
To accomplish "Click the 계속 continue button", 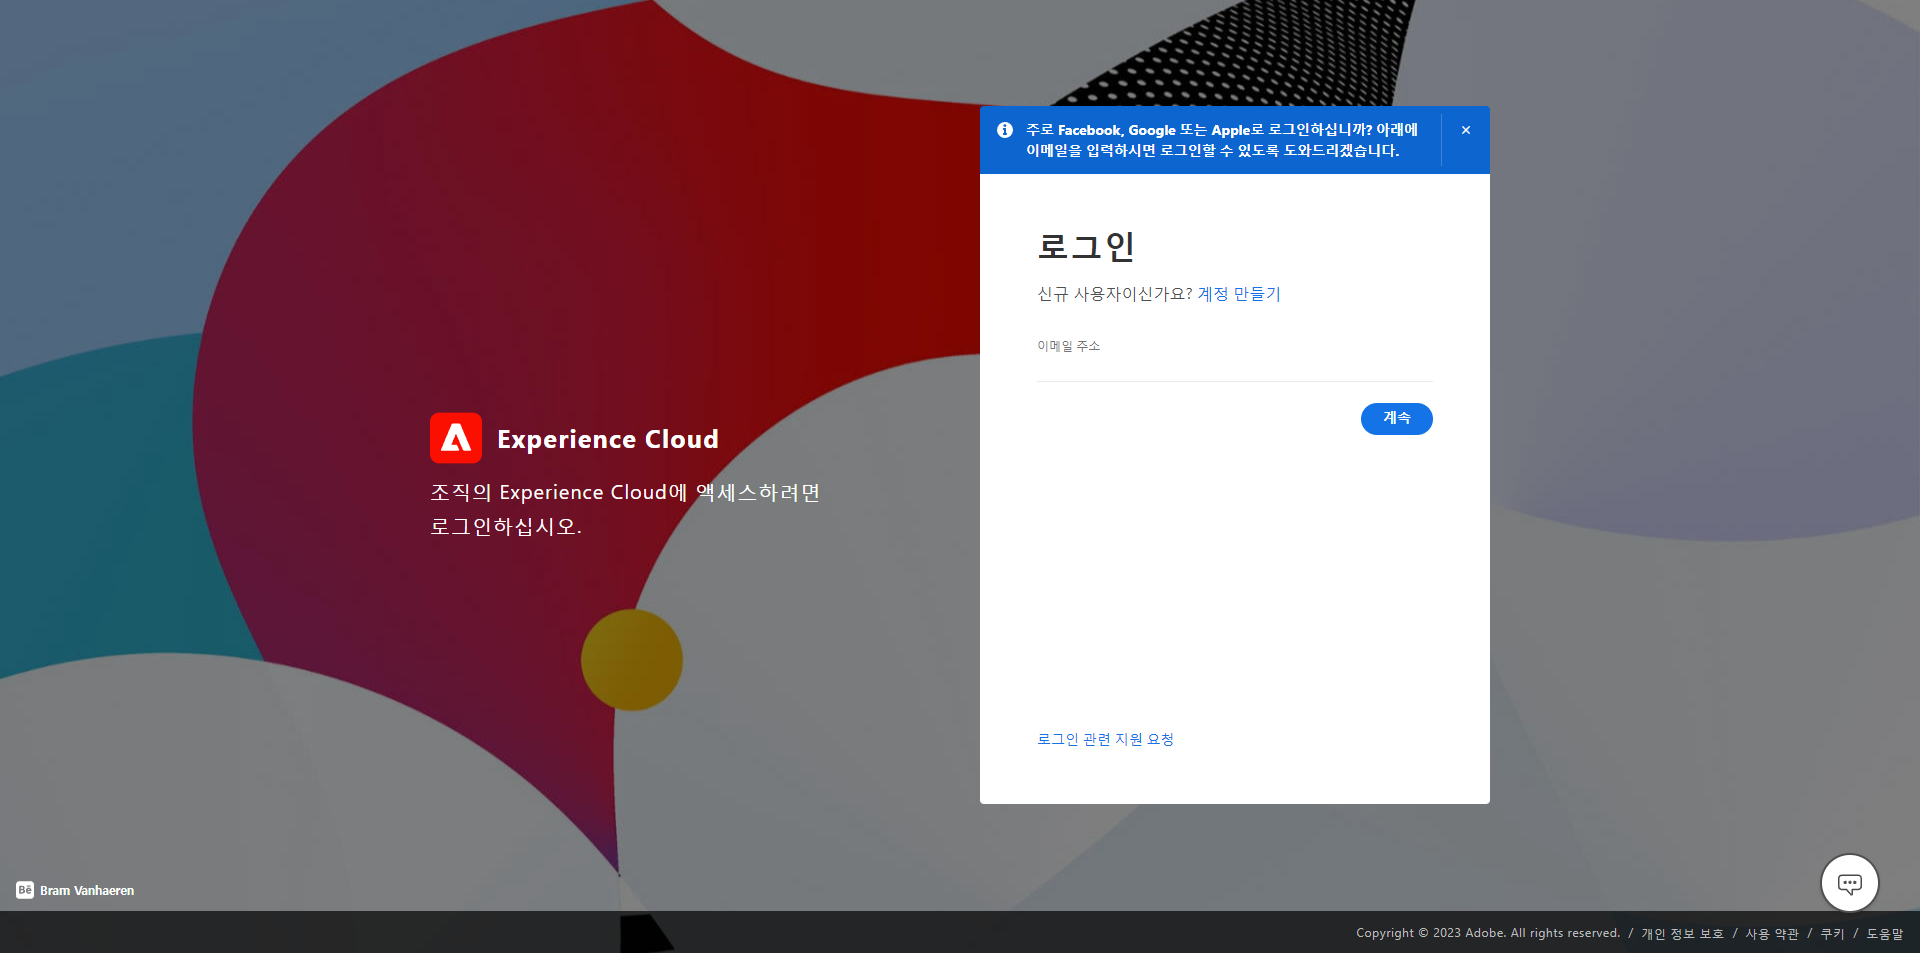I will point(1397,419).
